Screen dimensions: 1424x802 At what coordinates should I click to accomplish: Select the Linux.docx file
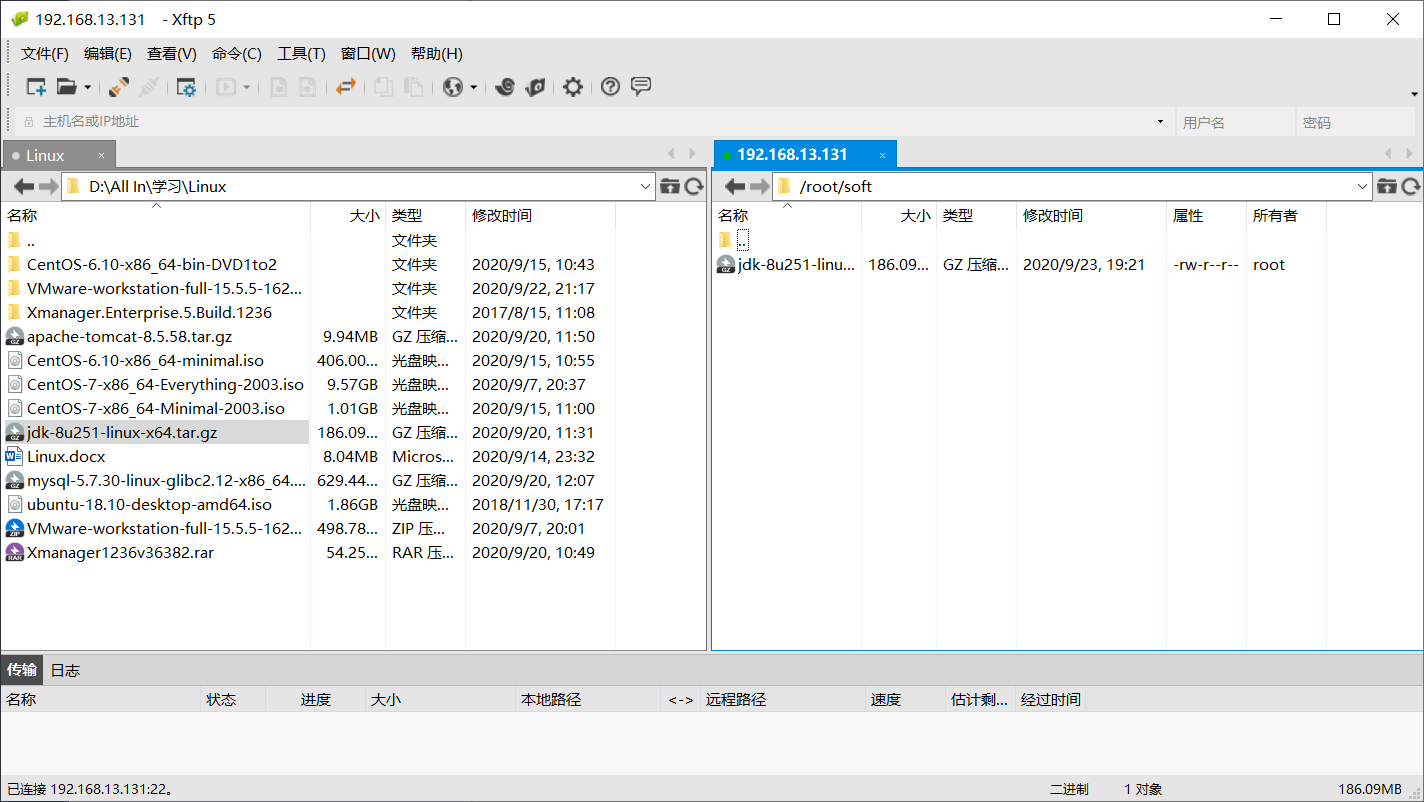[66, 457]
